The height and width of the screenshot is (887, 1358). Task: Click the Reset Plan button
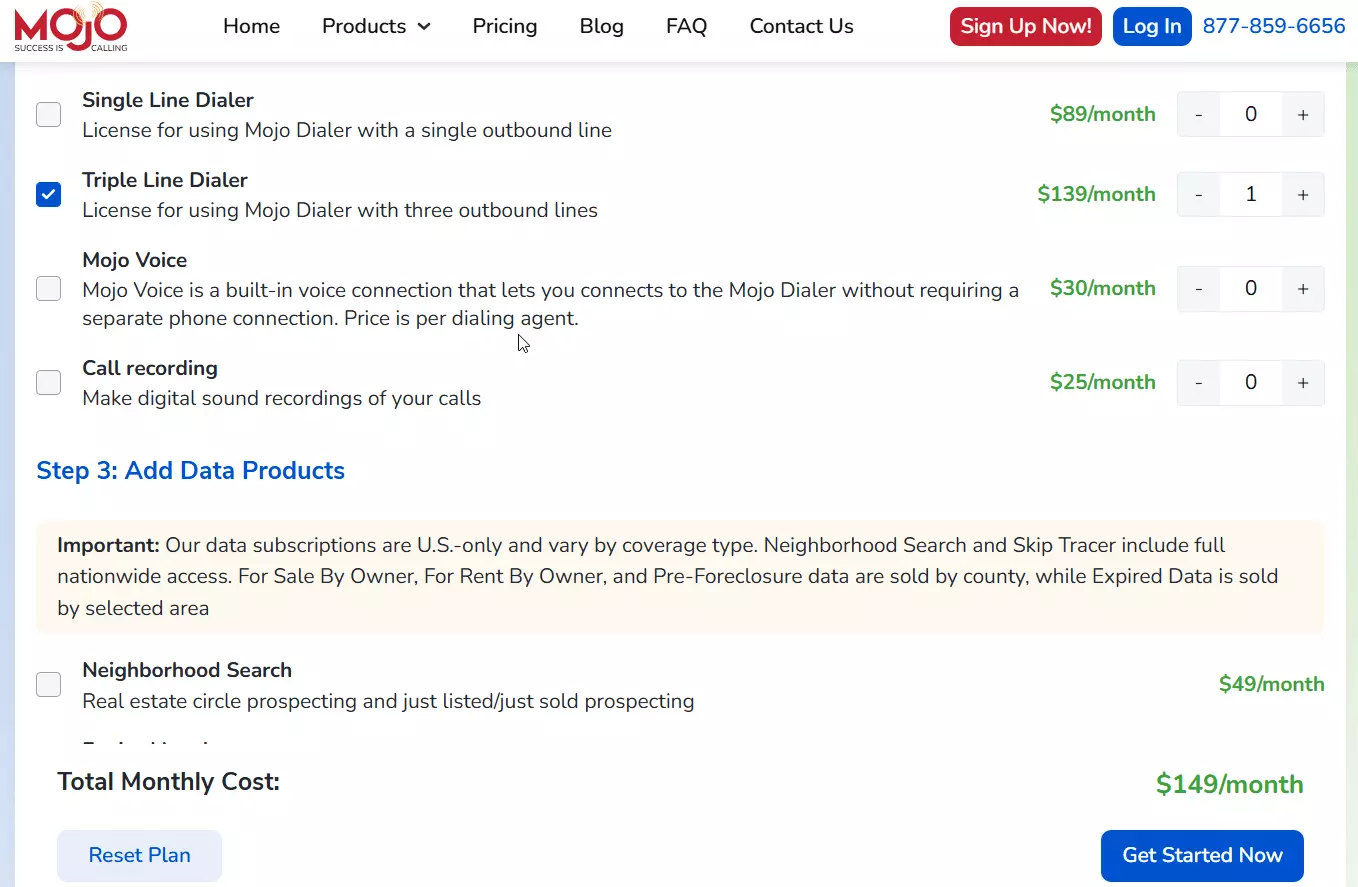[x=139, y=856]
